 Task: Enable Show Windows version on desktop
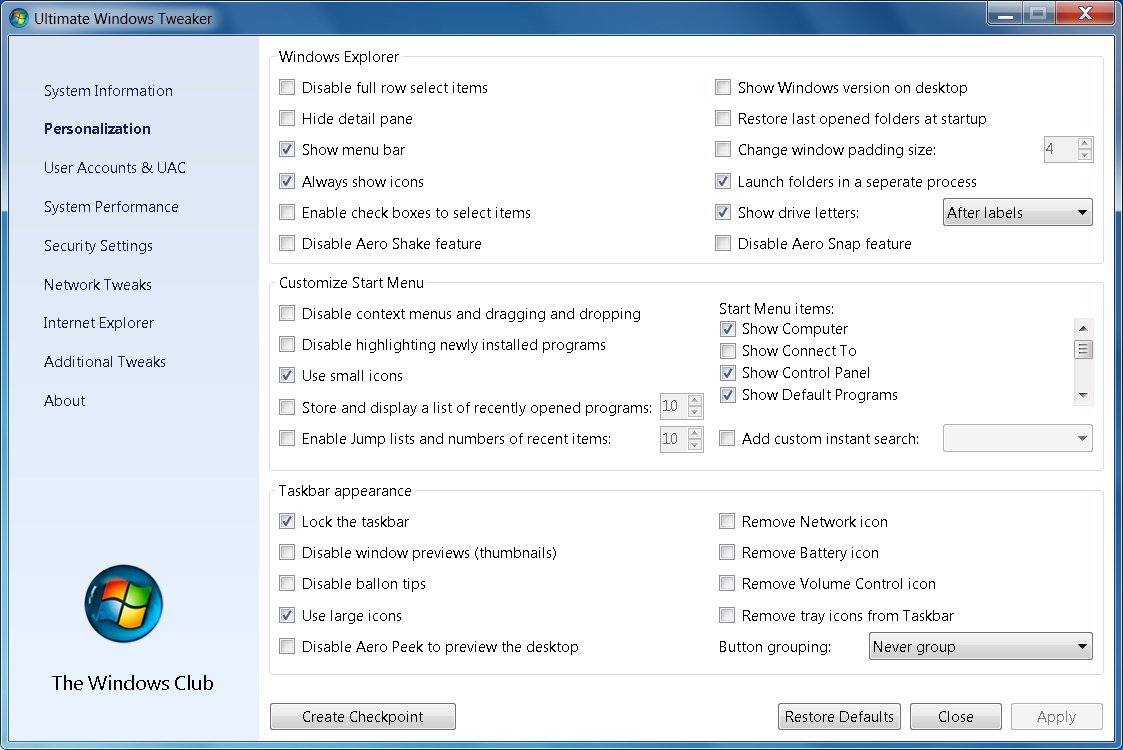(x=723, y=87)
